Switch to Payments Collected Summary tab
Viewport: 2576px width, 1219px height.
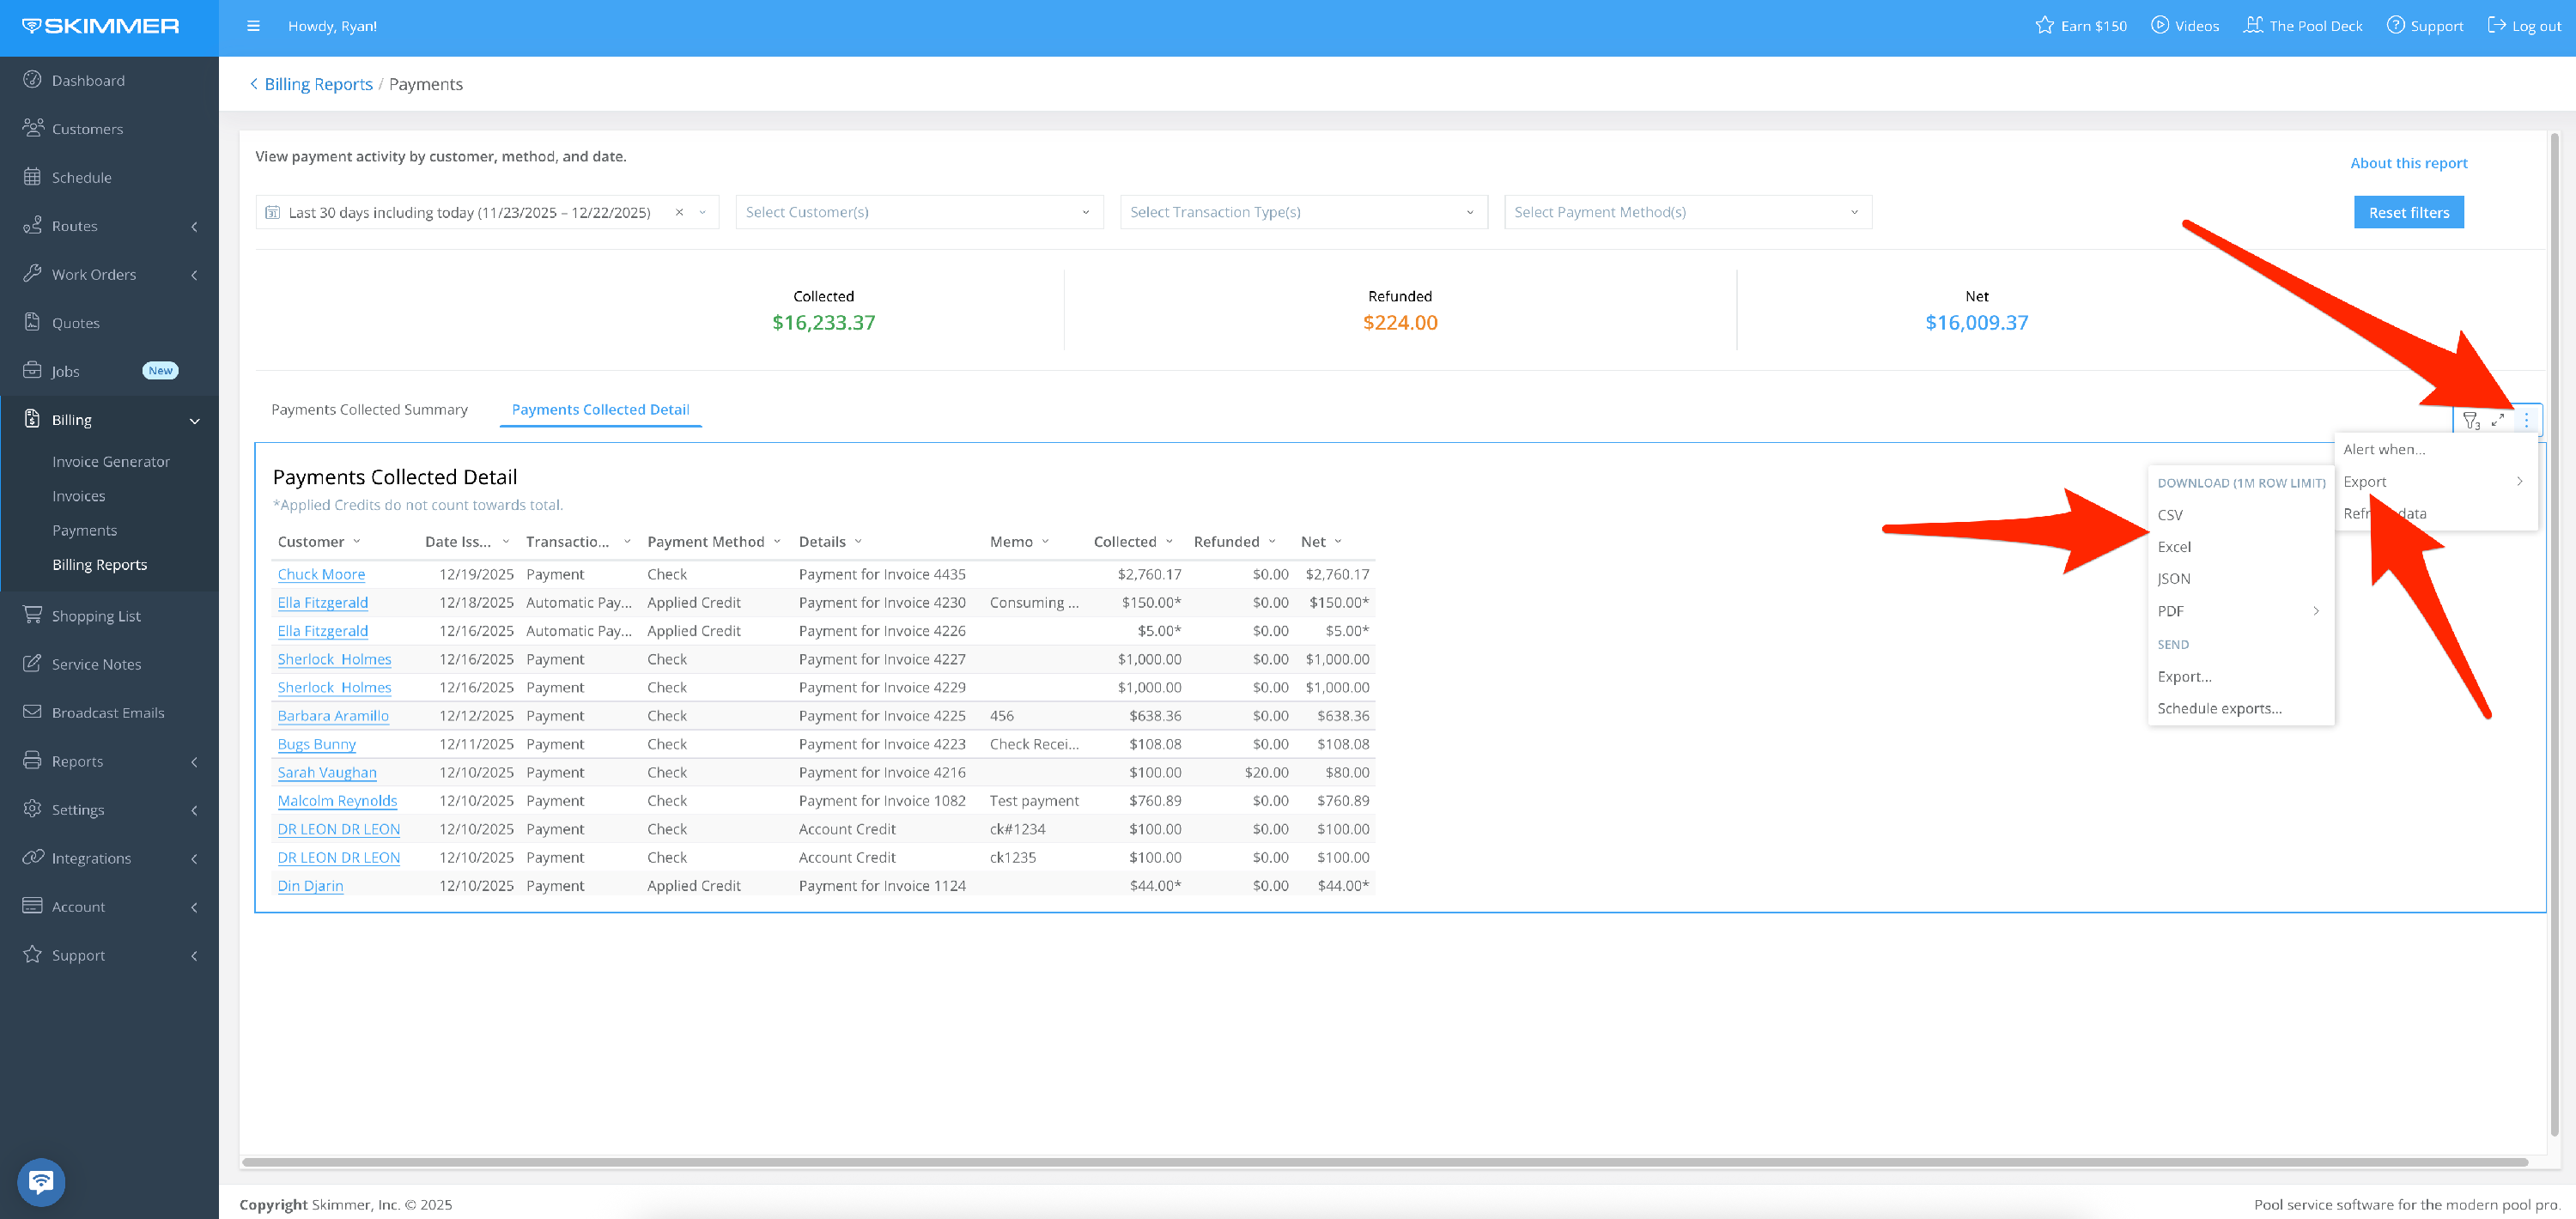coord(369,409)
